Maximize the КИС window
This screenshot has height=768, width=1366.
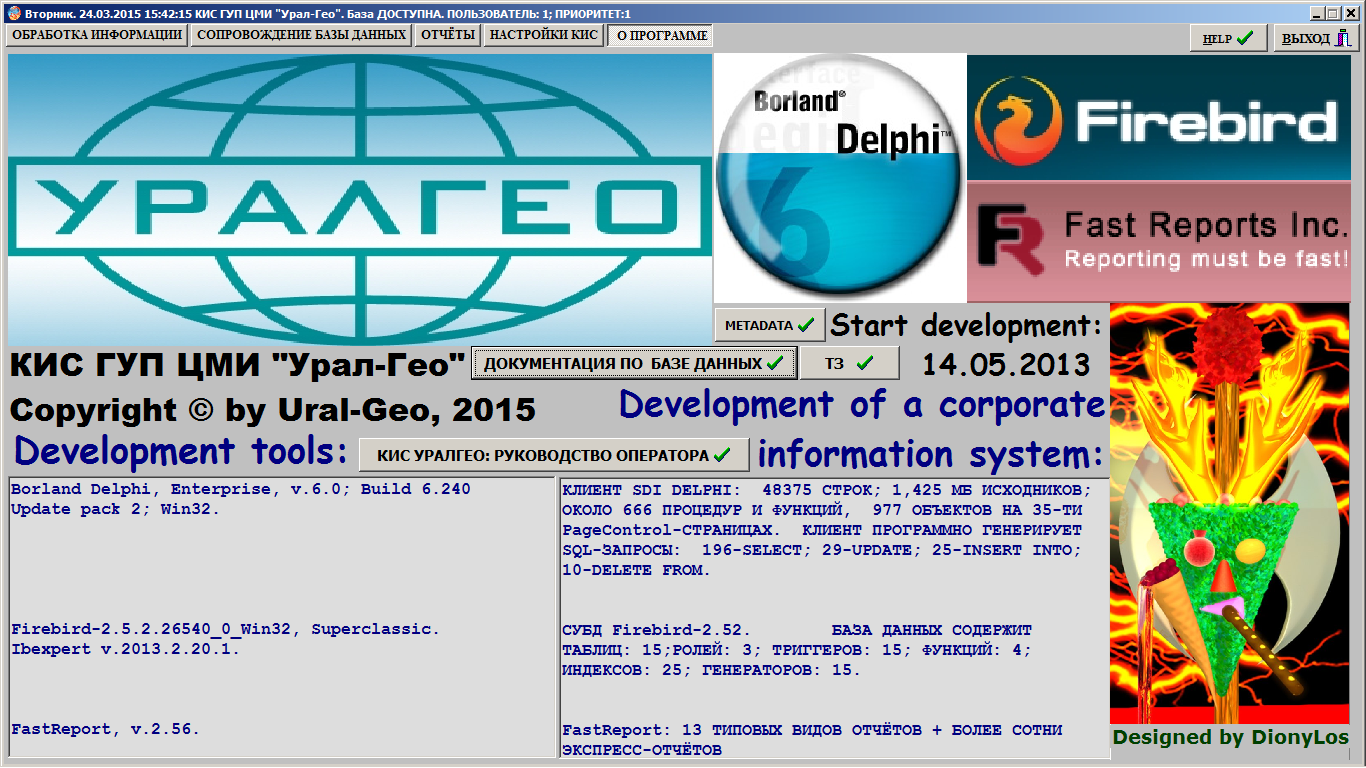(1333, 13)
